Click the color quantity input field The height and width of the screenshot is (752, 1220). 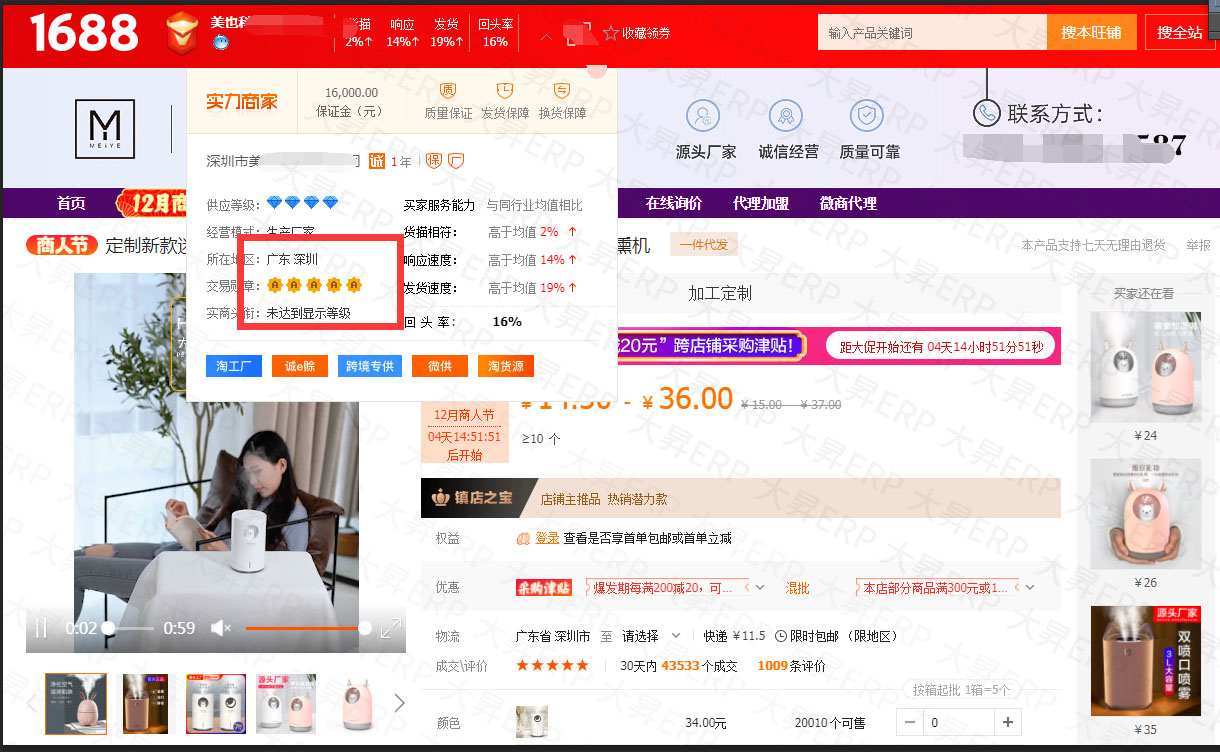click(959, 722)
